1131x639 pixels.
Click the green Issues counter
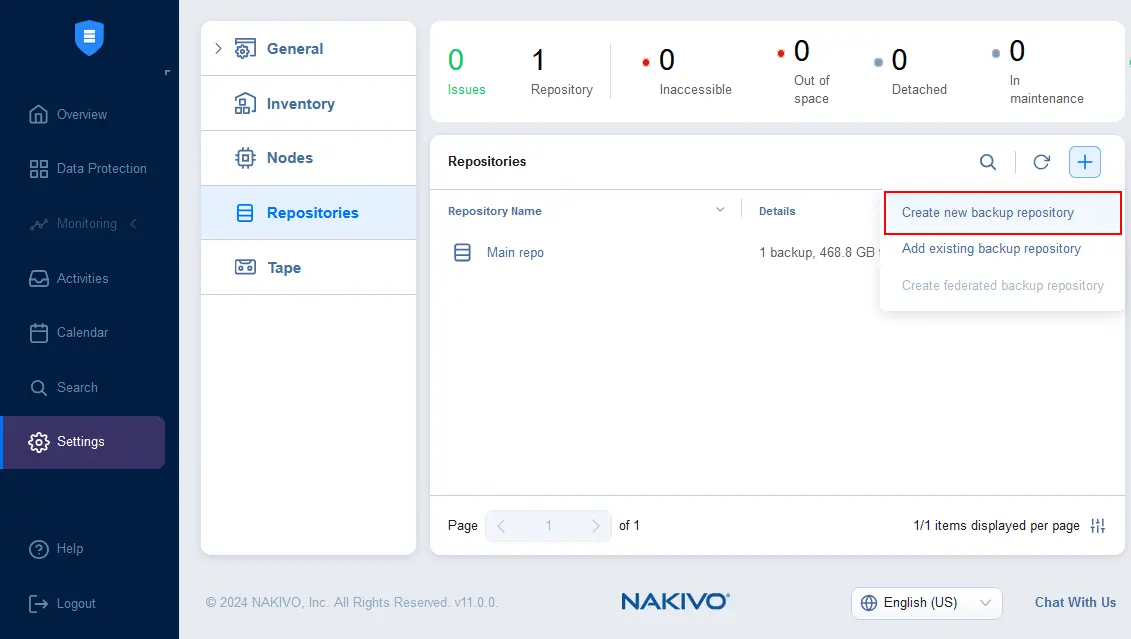pyautogui.click(x=466, y=71)
